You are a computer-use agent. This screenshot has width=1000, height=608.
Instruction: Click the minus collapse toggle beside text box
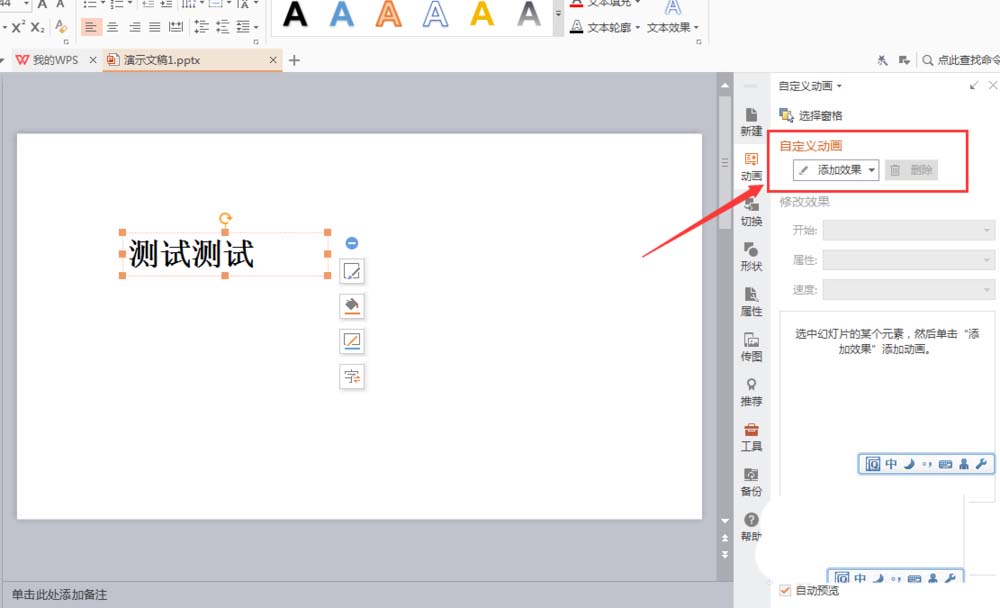coord(352,242)
